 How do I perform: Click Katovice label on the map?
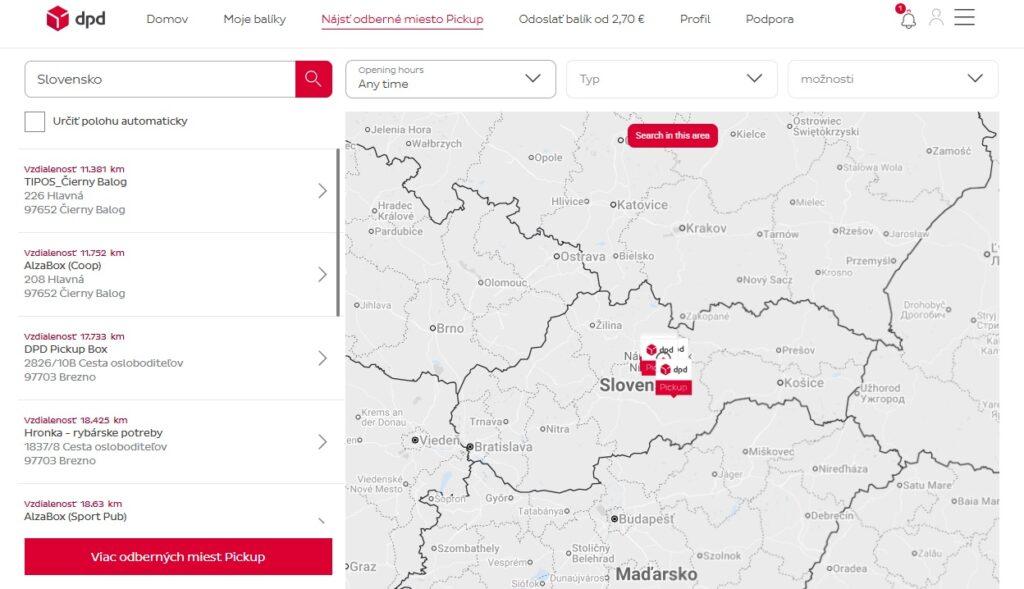643,205
